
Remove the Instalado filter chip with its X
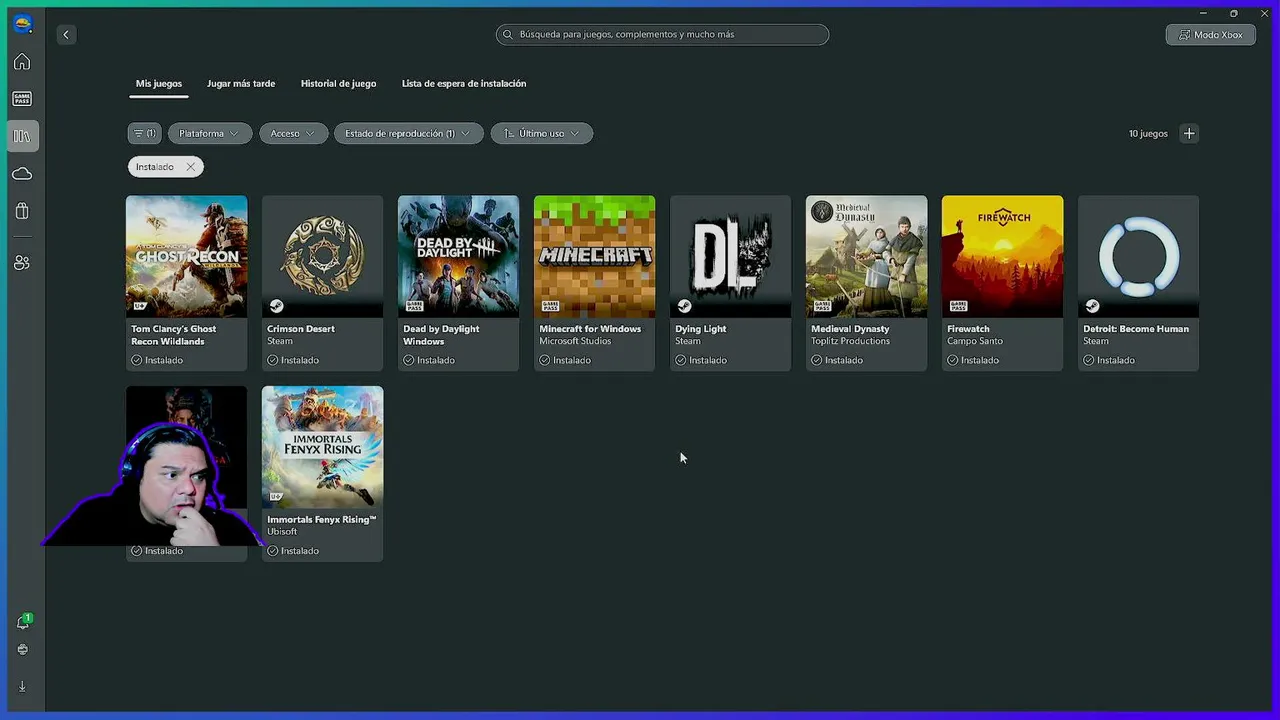click(x=190, y=167)
